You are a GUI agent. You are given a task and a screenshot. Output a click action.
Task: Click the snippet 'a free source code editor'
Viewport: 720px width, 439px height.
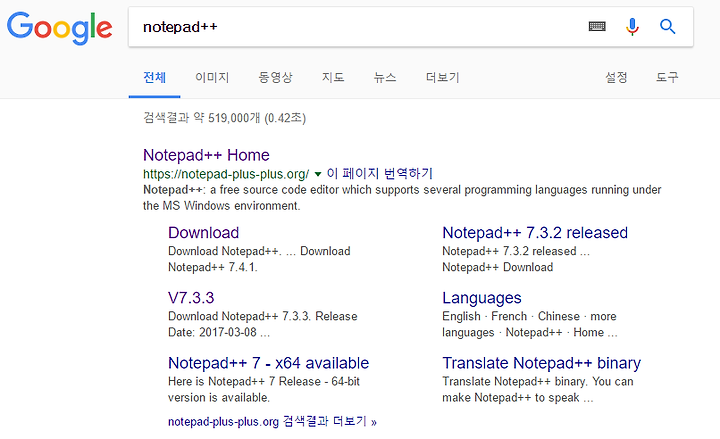(x=274, y=190)
